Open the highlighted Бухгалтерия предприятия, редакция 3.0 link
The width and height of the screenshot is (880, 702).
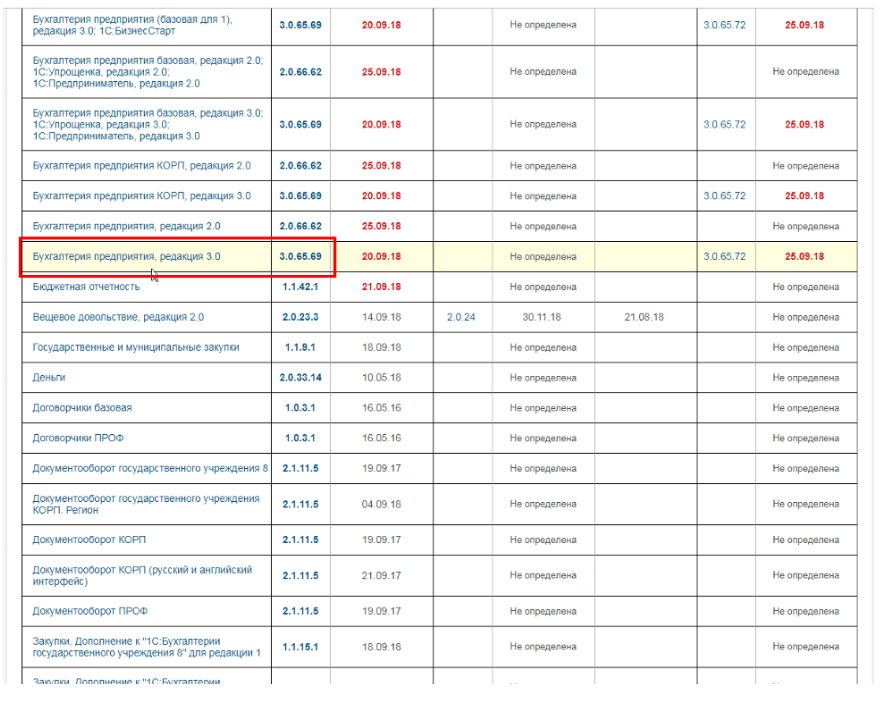[126, 257]
